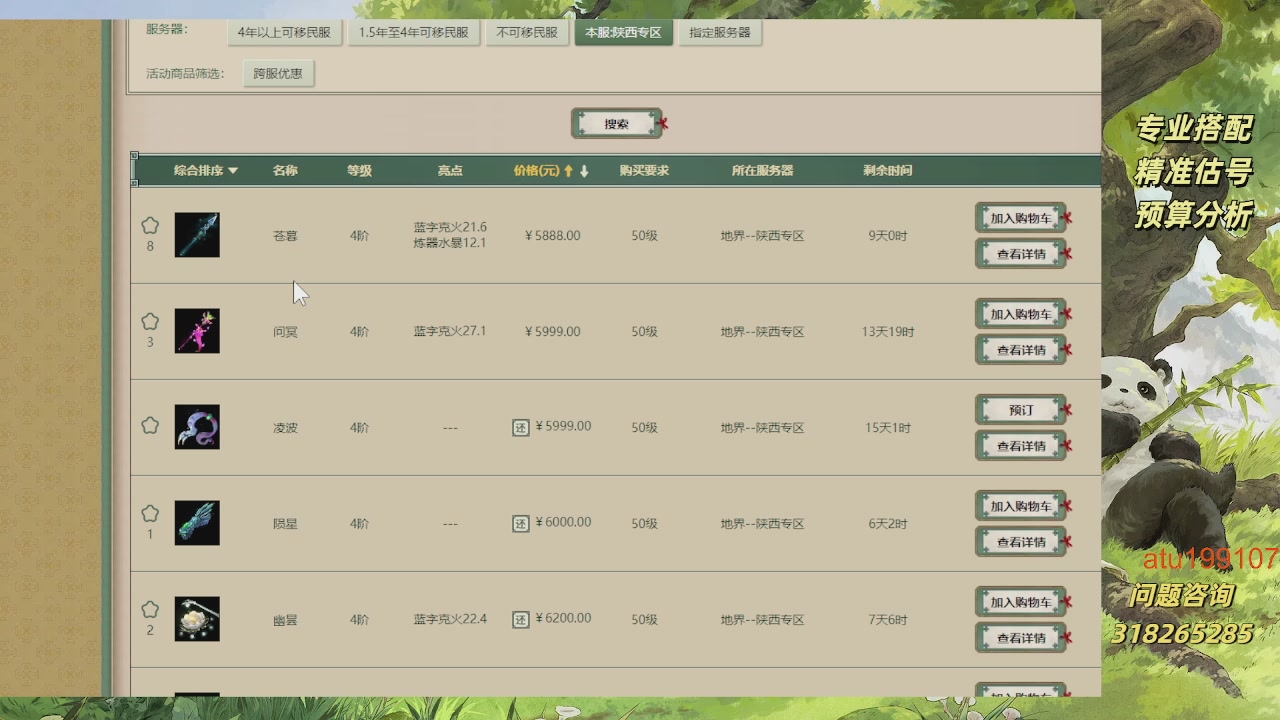Click the 亮点 column header

coord(450,171)
